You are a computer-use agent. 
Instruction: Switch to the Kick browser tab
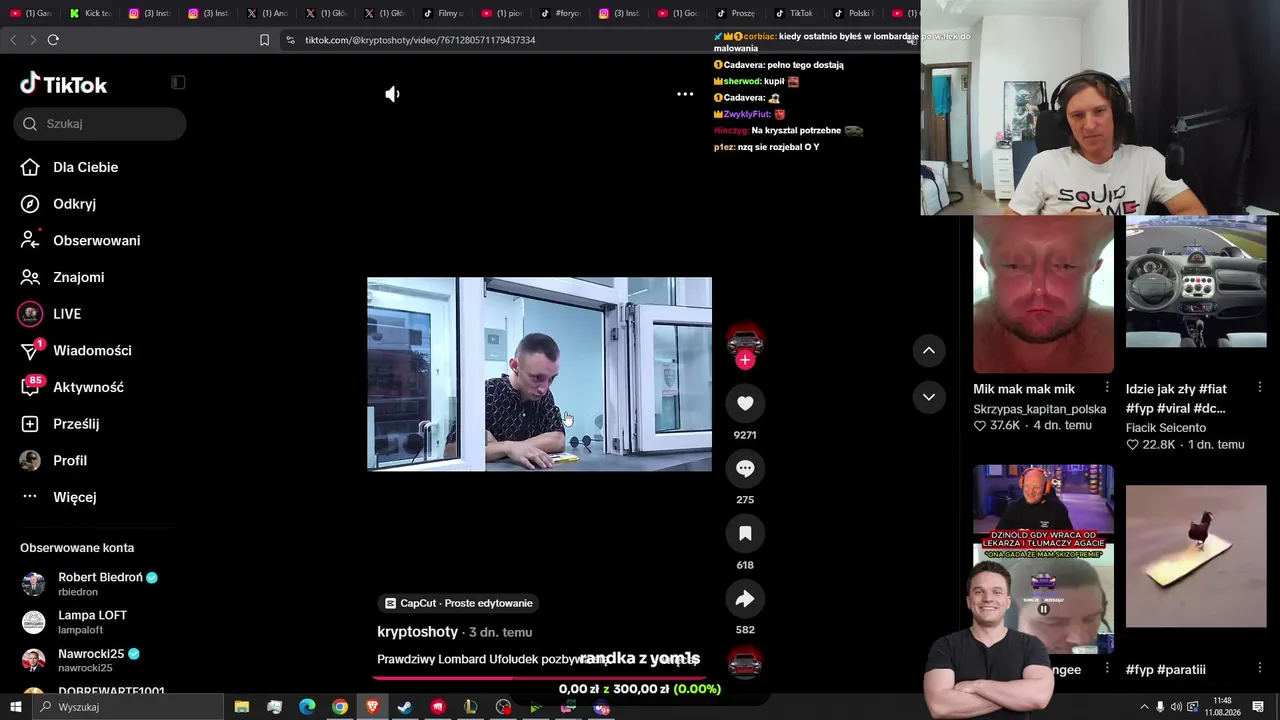(89, 13)
